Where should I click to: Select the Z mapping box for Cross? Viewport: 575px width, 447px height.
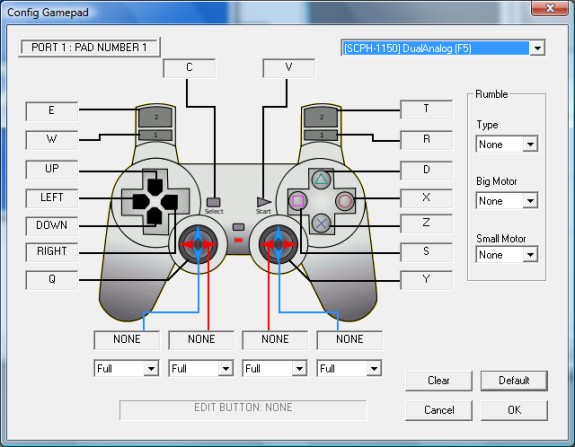(426, 223)
